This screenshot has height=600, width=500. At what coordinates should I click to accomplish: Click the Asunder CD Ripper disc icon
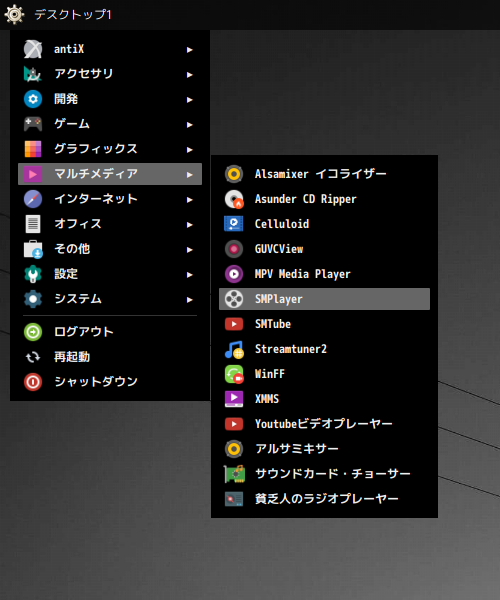coord(234,199)
